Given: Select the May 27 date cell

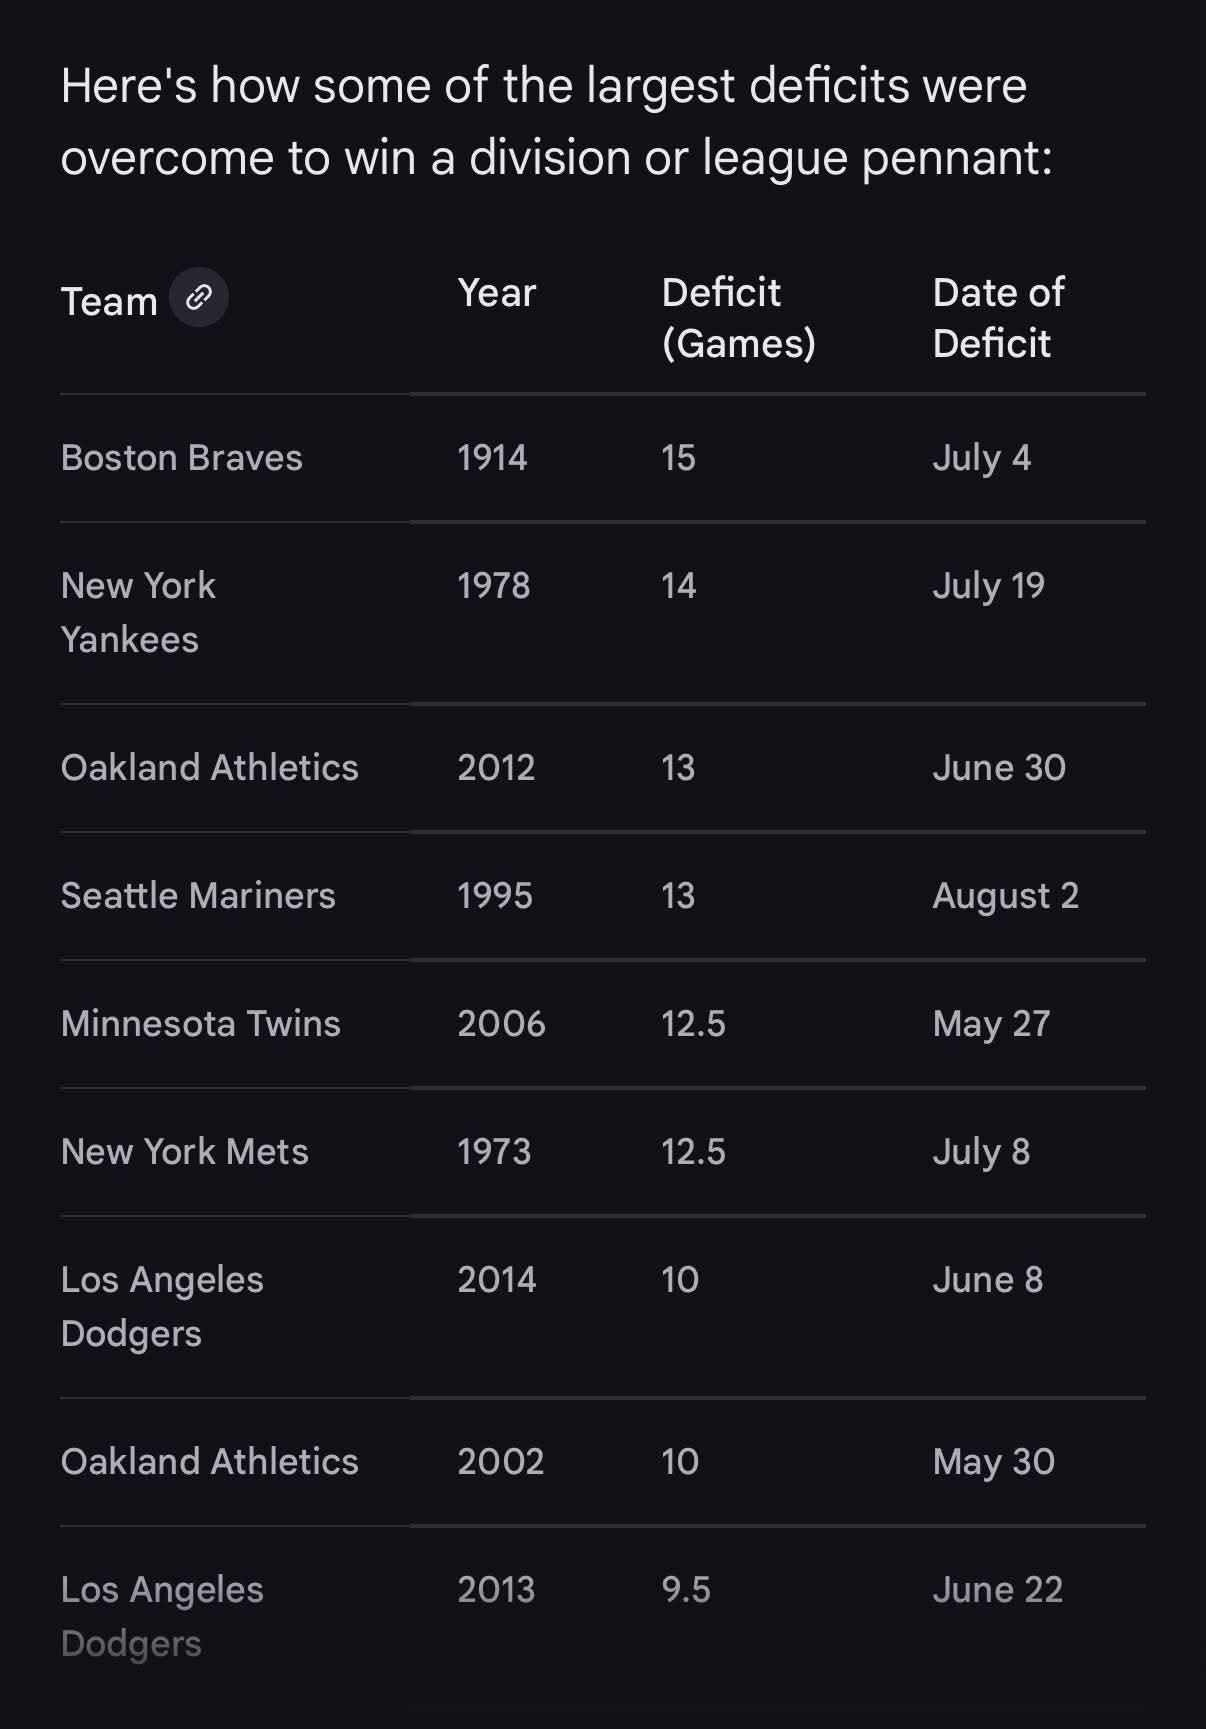Looking at the screenshot, I should coord(991,1024).
